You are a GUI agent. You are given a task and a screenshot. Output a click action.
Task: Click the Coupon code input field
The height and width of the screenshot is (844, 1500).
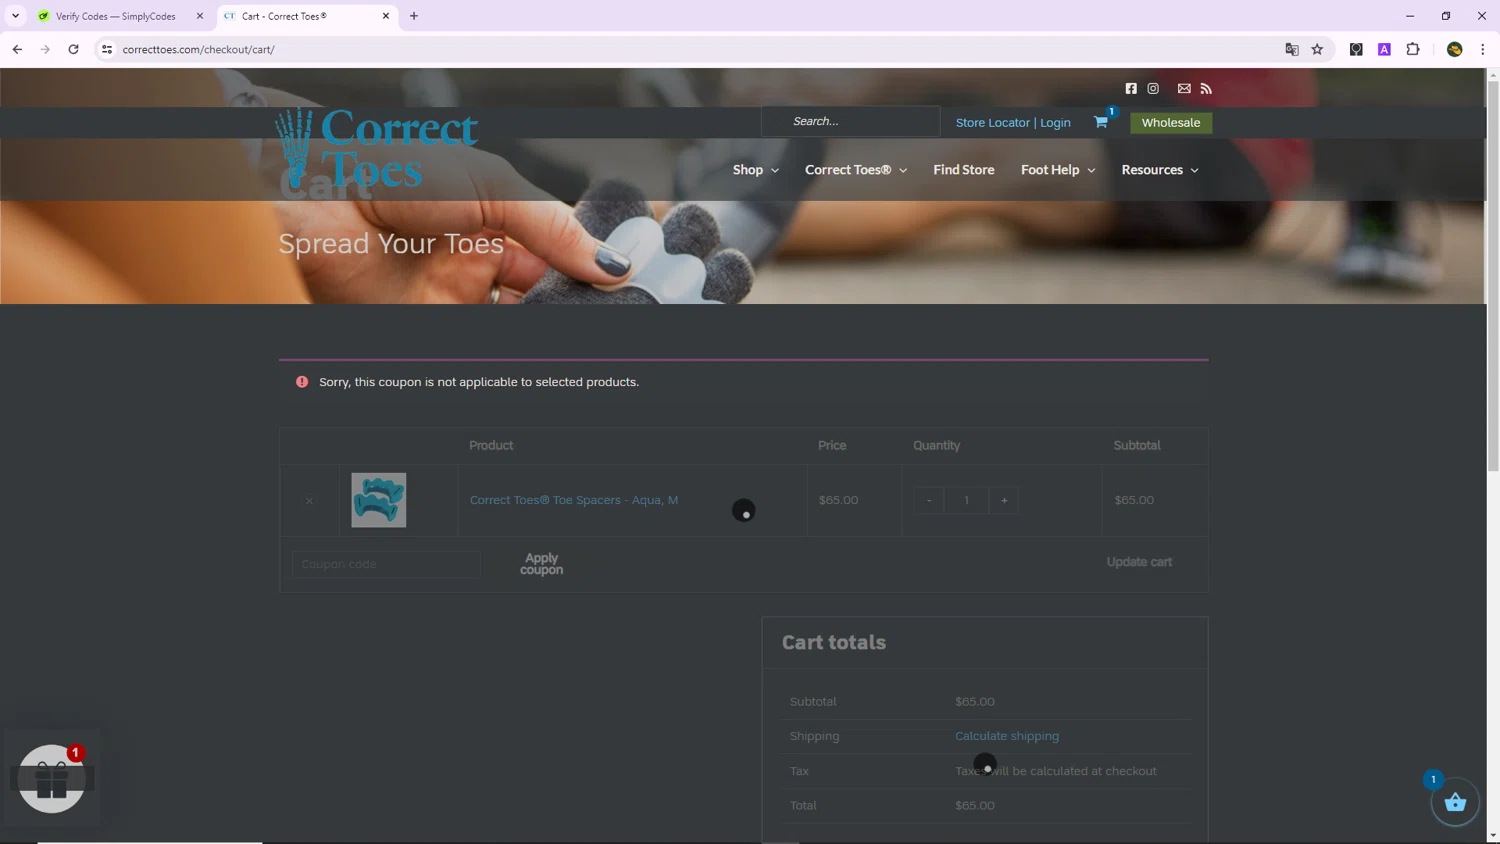[x=386, y=564]
